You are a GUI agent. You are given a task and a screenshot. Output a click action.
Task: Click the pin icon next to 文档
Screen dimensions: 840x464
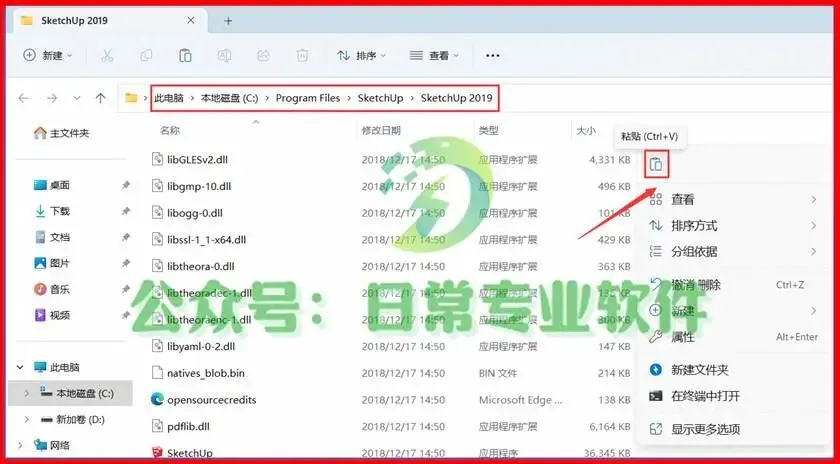click(x=125, y=237)
